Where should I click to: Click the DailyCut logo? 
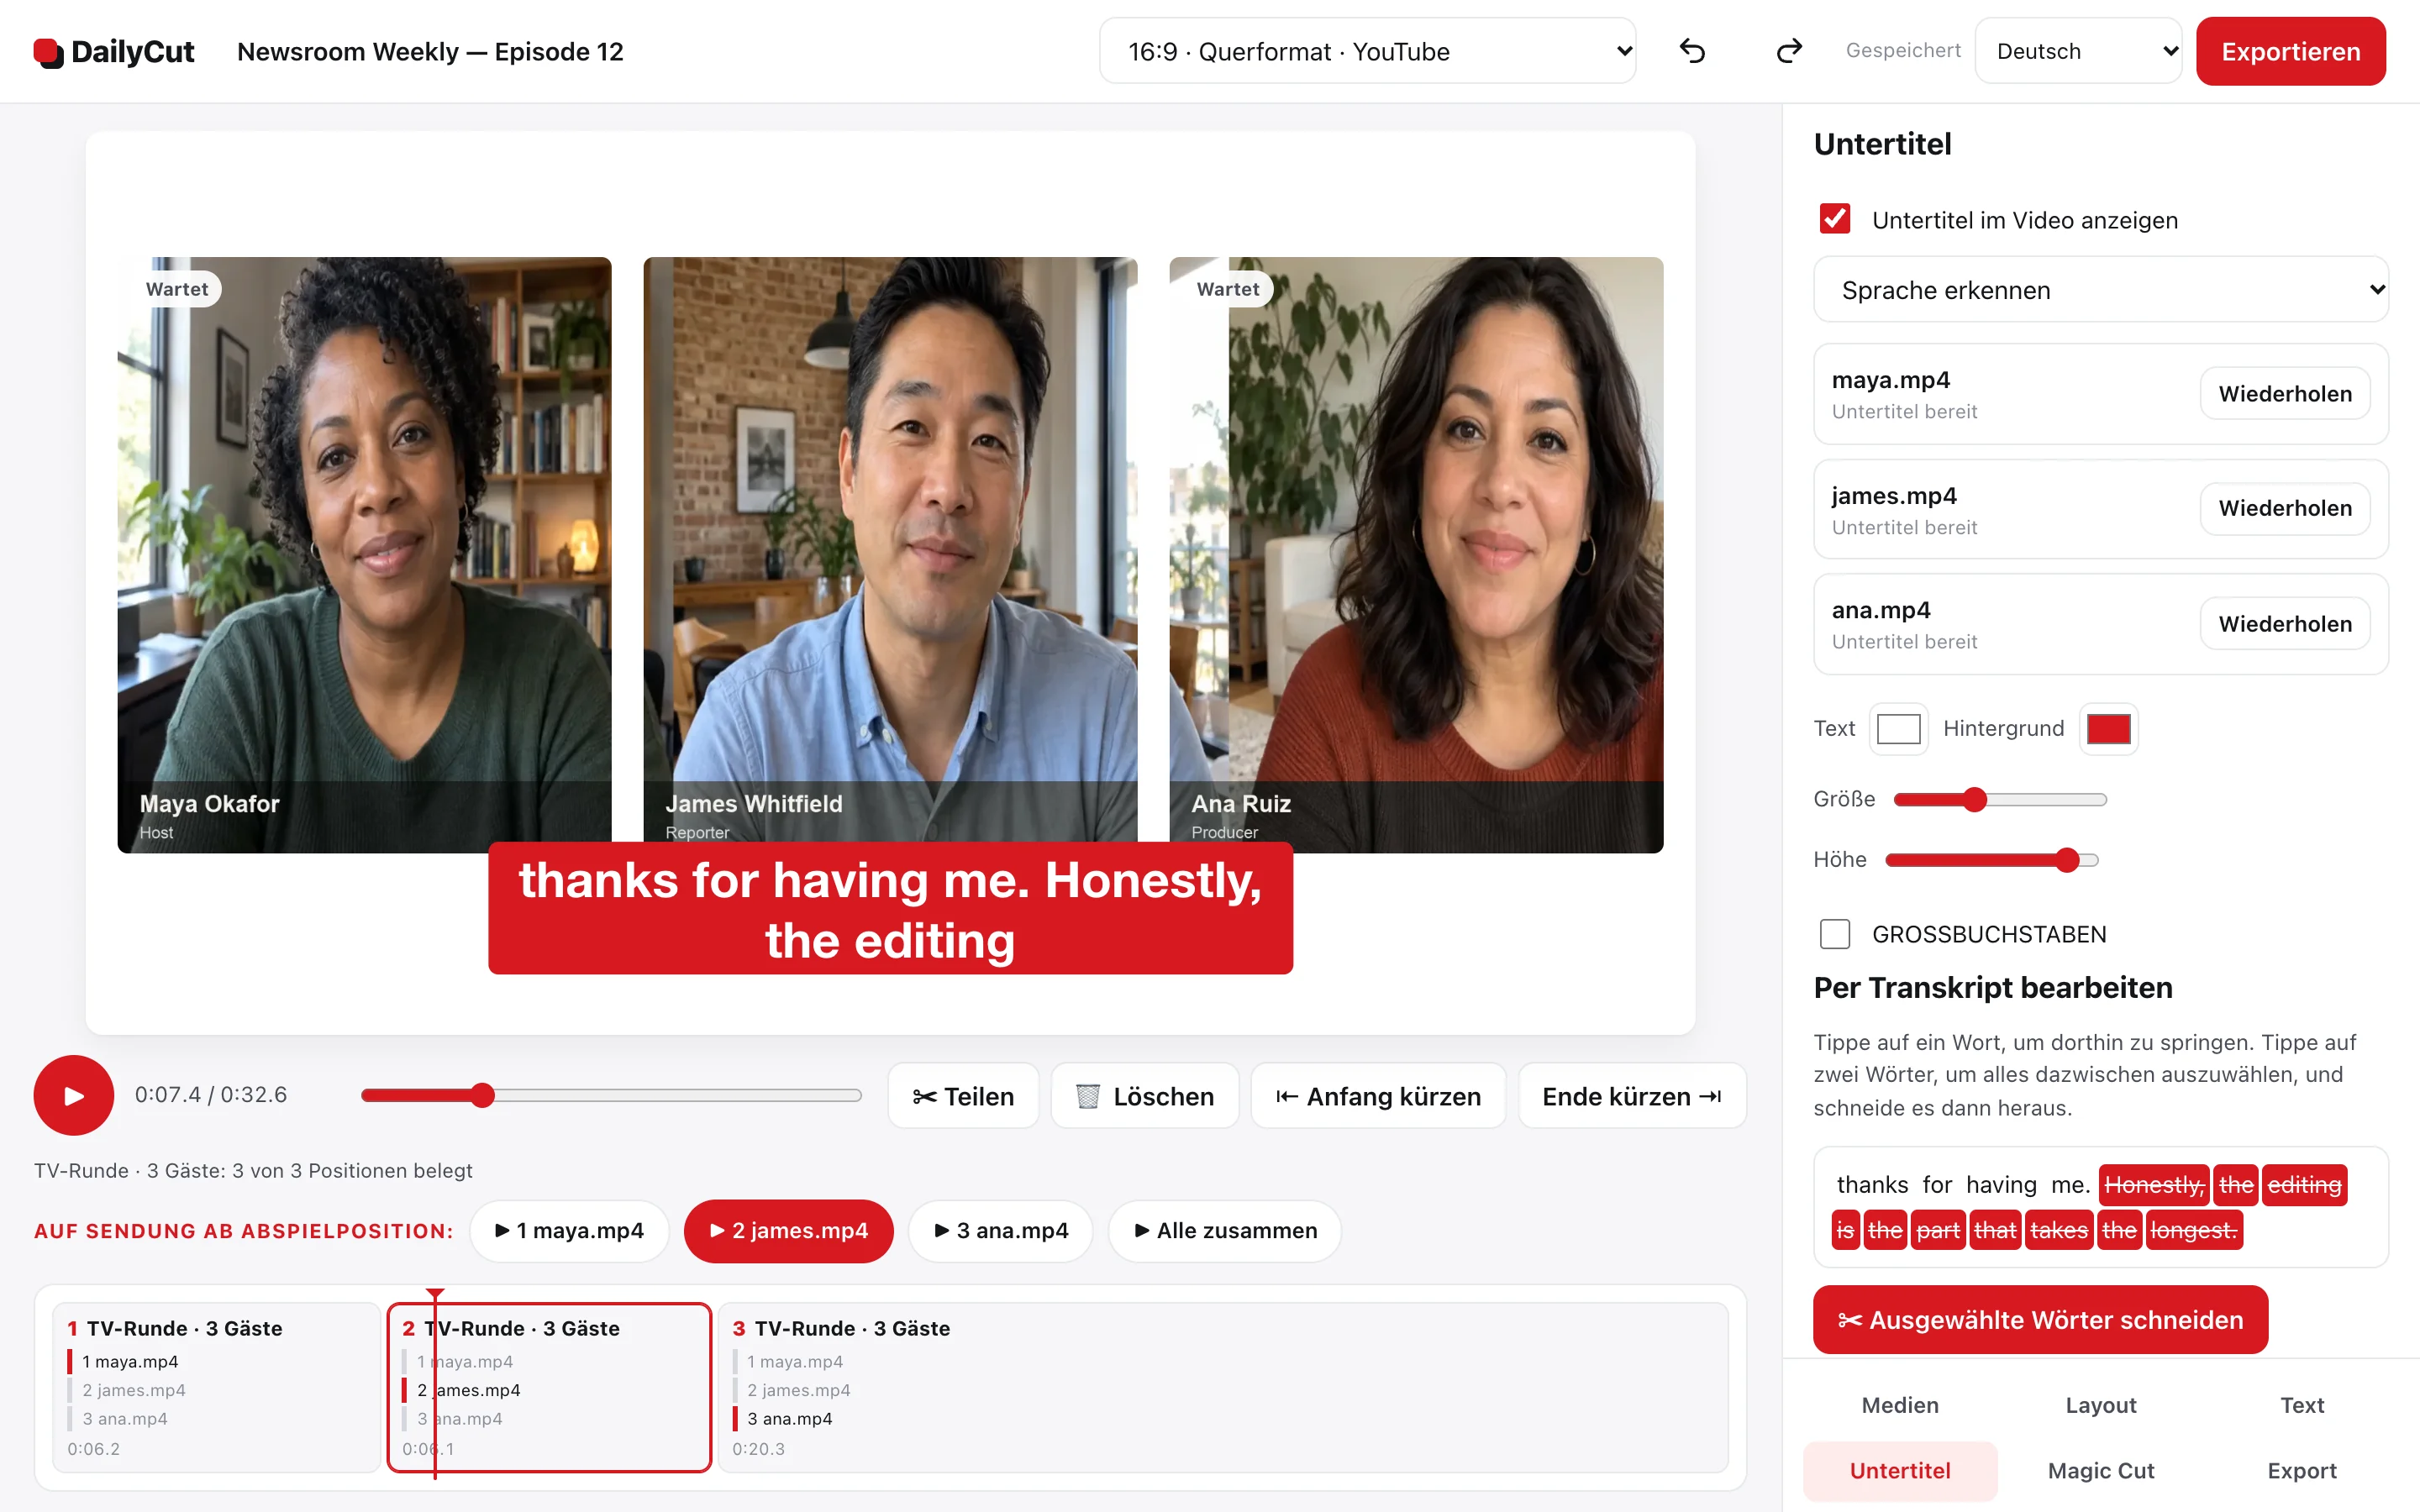coord(114,52)
